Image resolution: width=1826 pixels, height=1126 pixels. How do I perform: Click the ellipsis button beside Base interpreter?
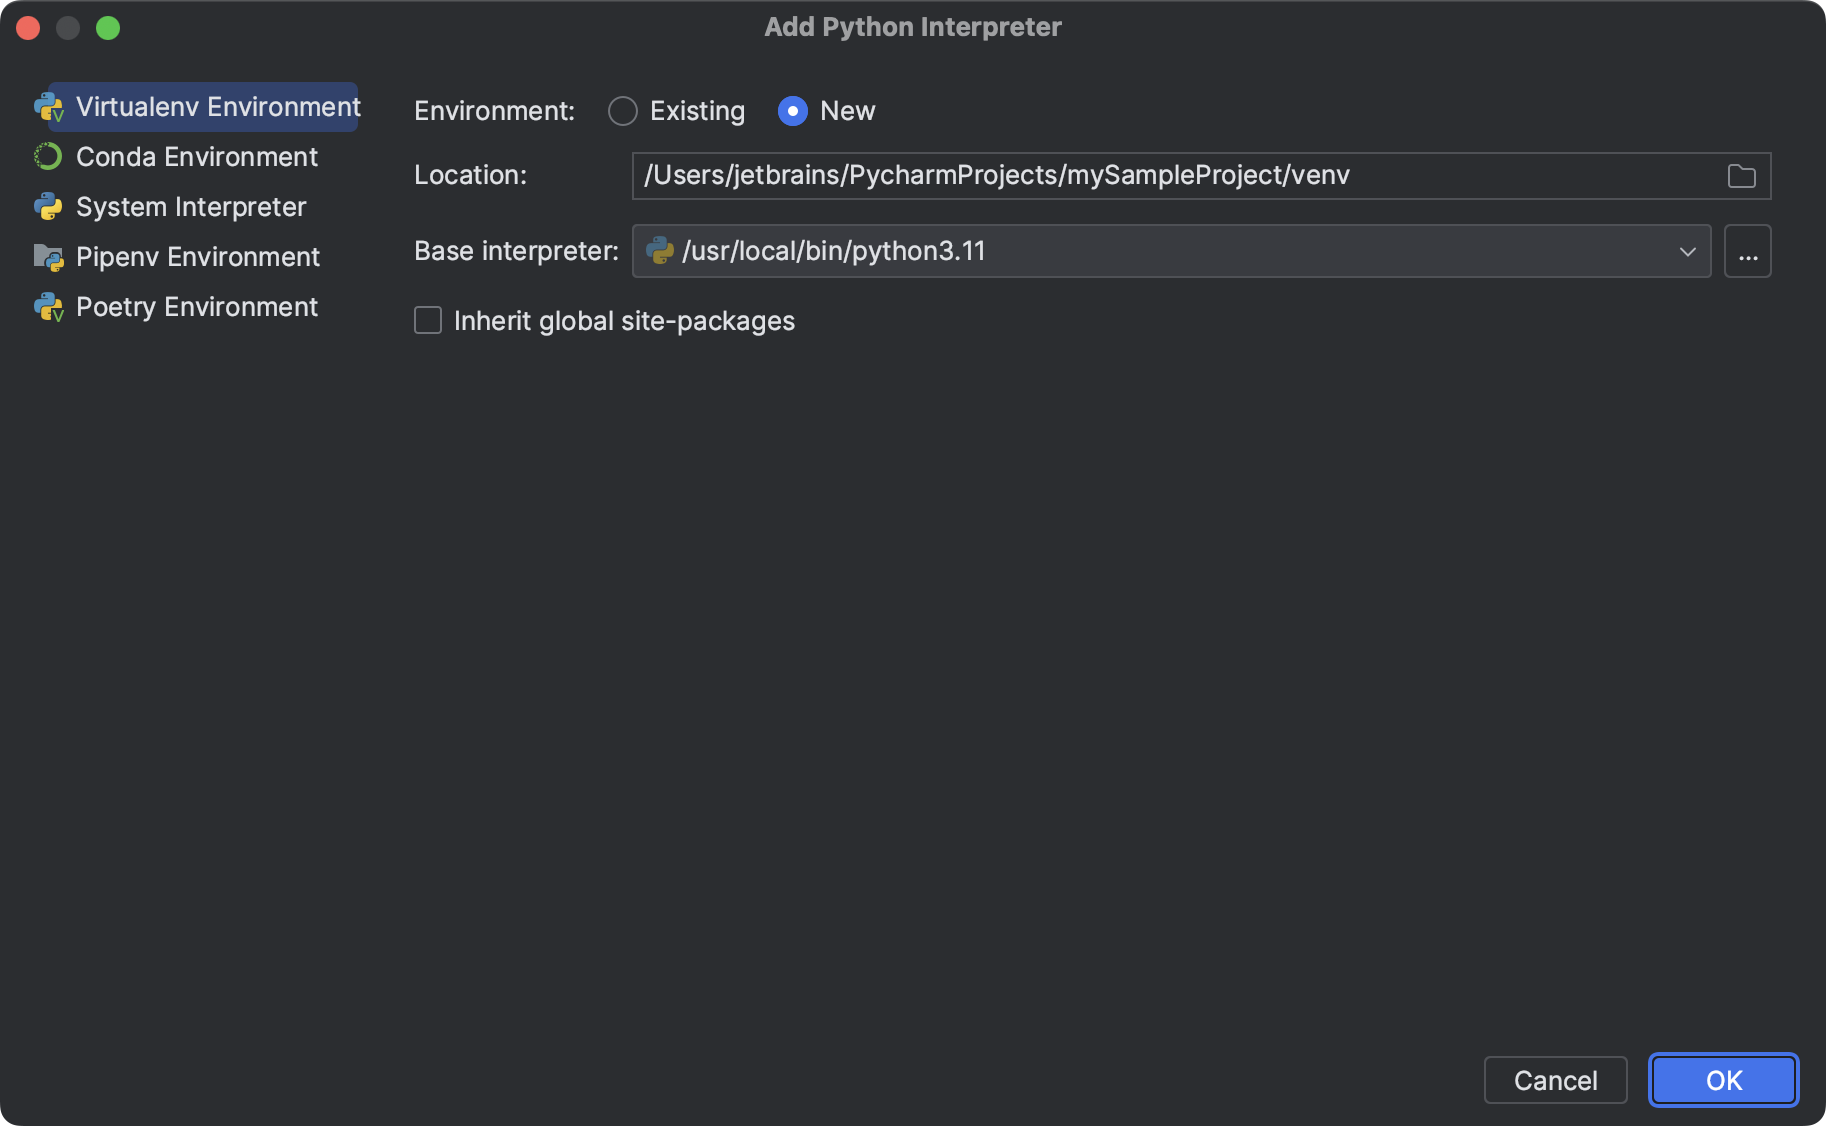(1747, 251)
